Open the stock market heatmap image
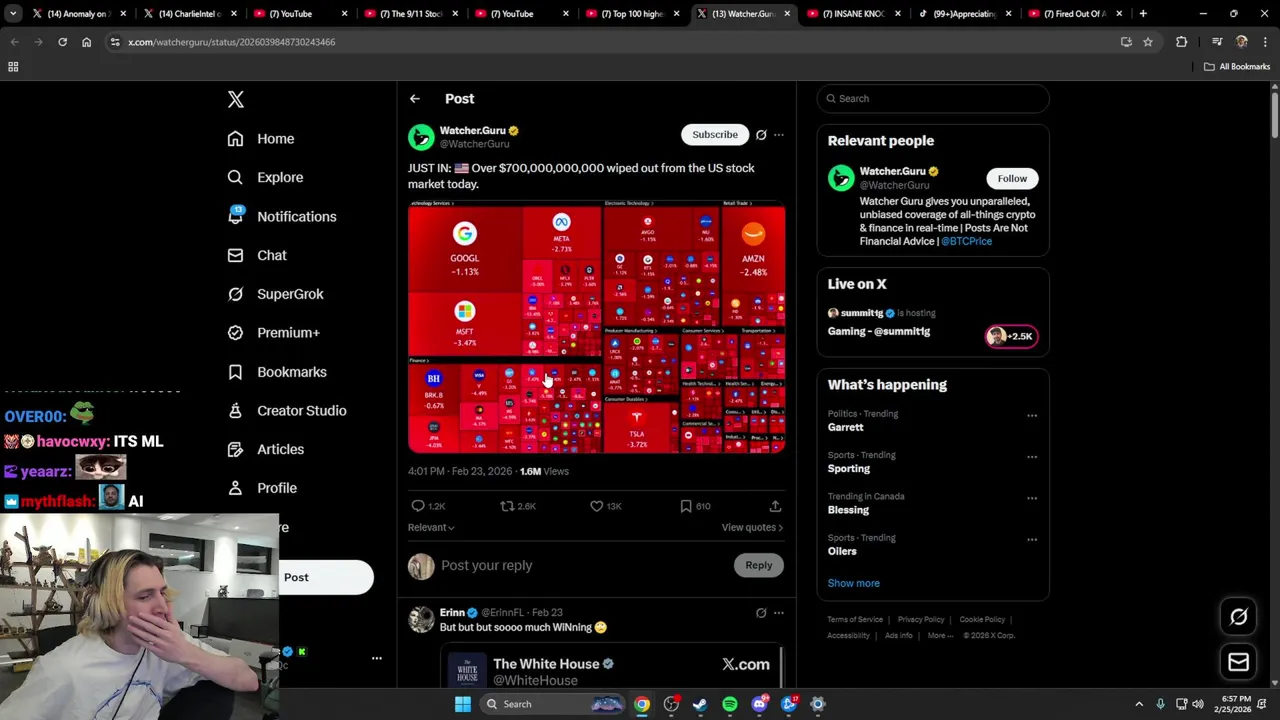 [596, 327]
